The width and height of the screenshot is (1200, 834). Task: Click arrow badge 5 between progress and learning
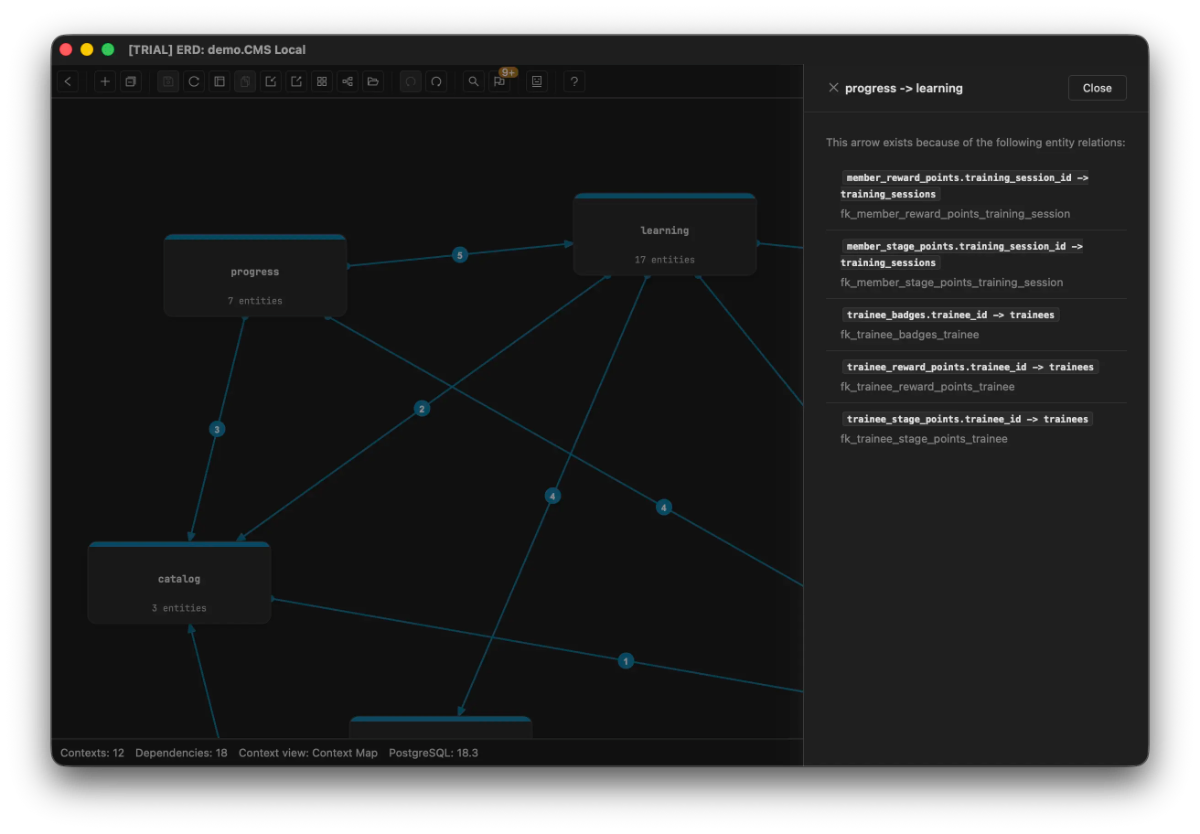click(x=460, y=255)
